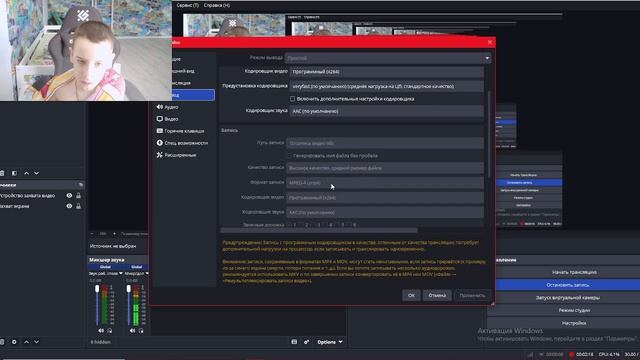
Task: Move source up with bottom toolbar arrow
Action: pos(27,342)
